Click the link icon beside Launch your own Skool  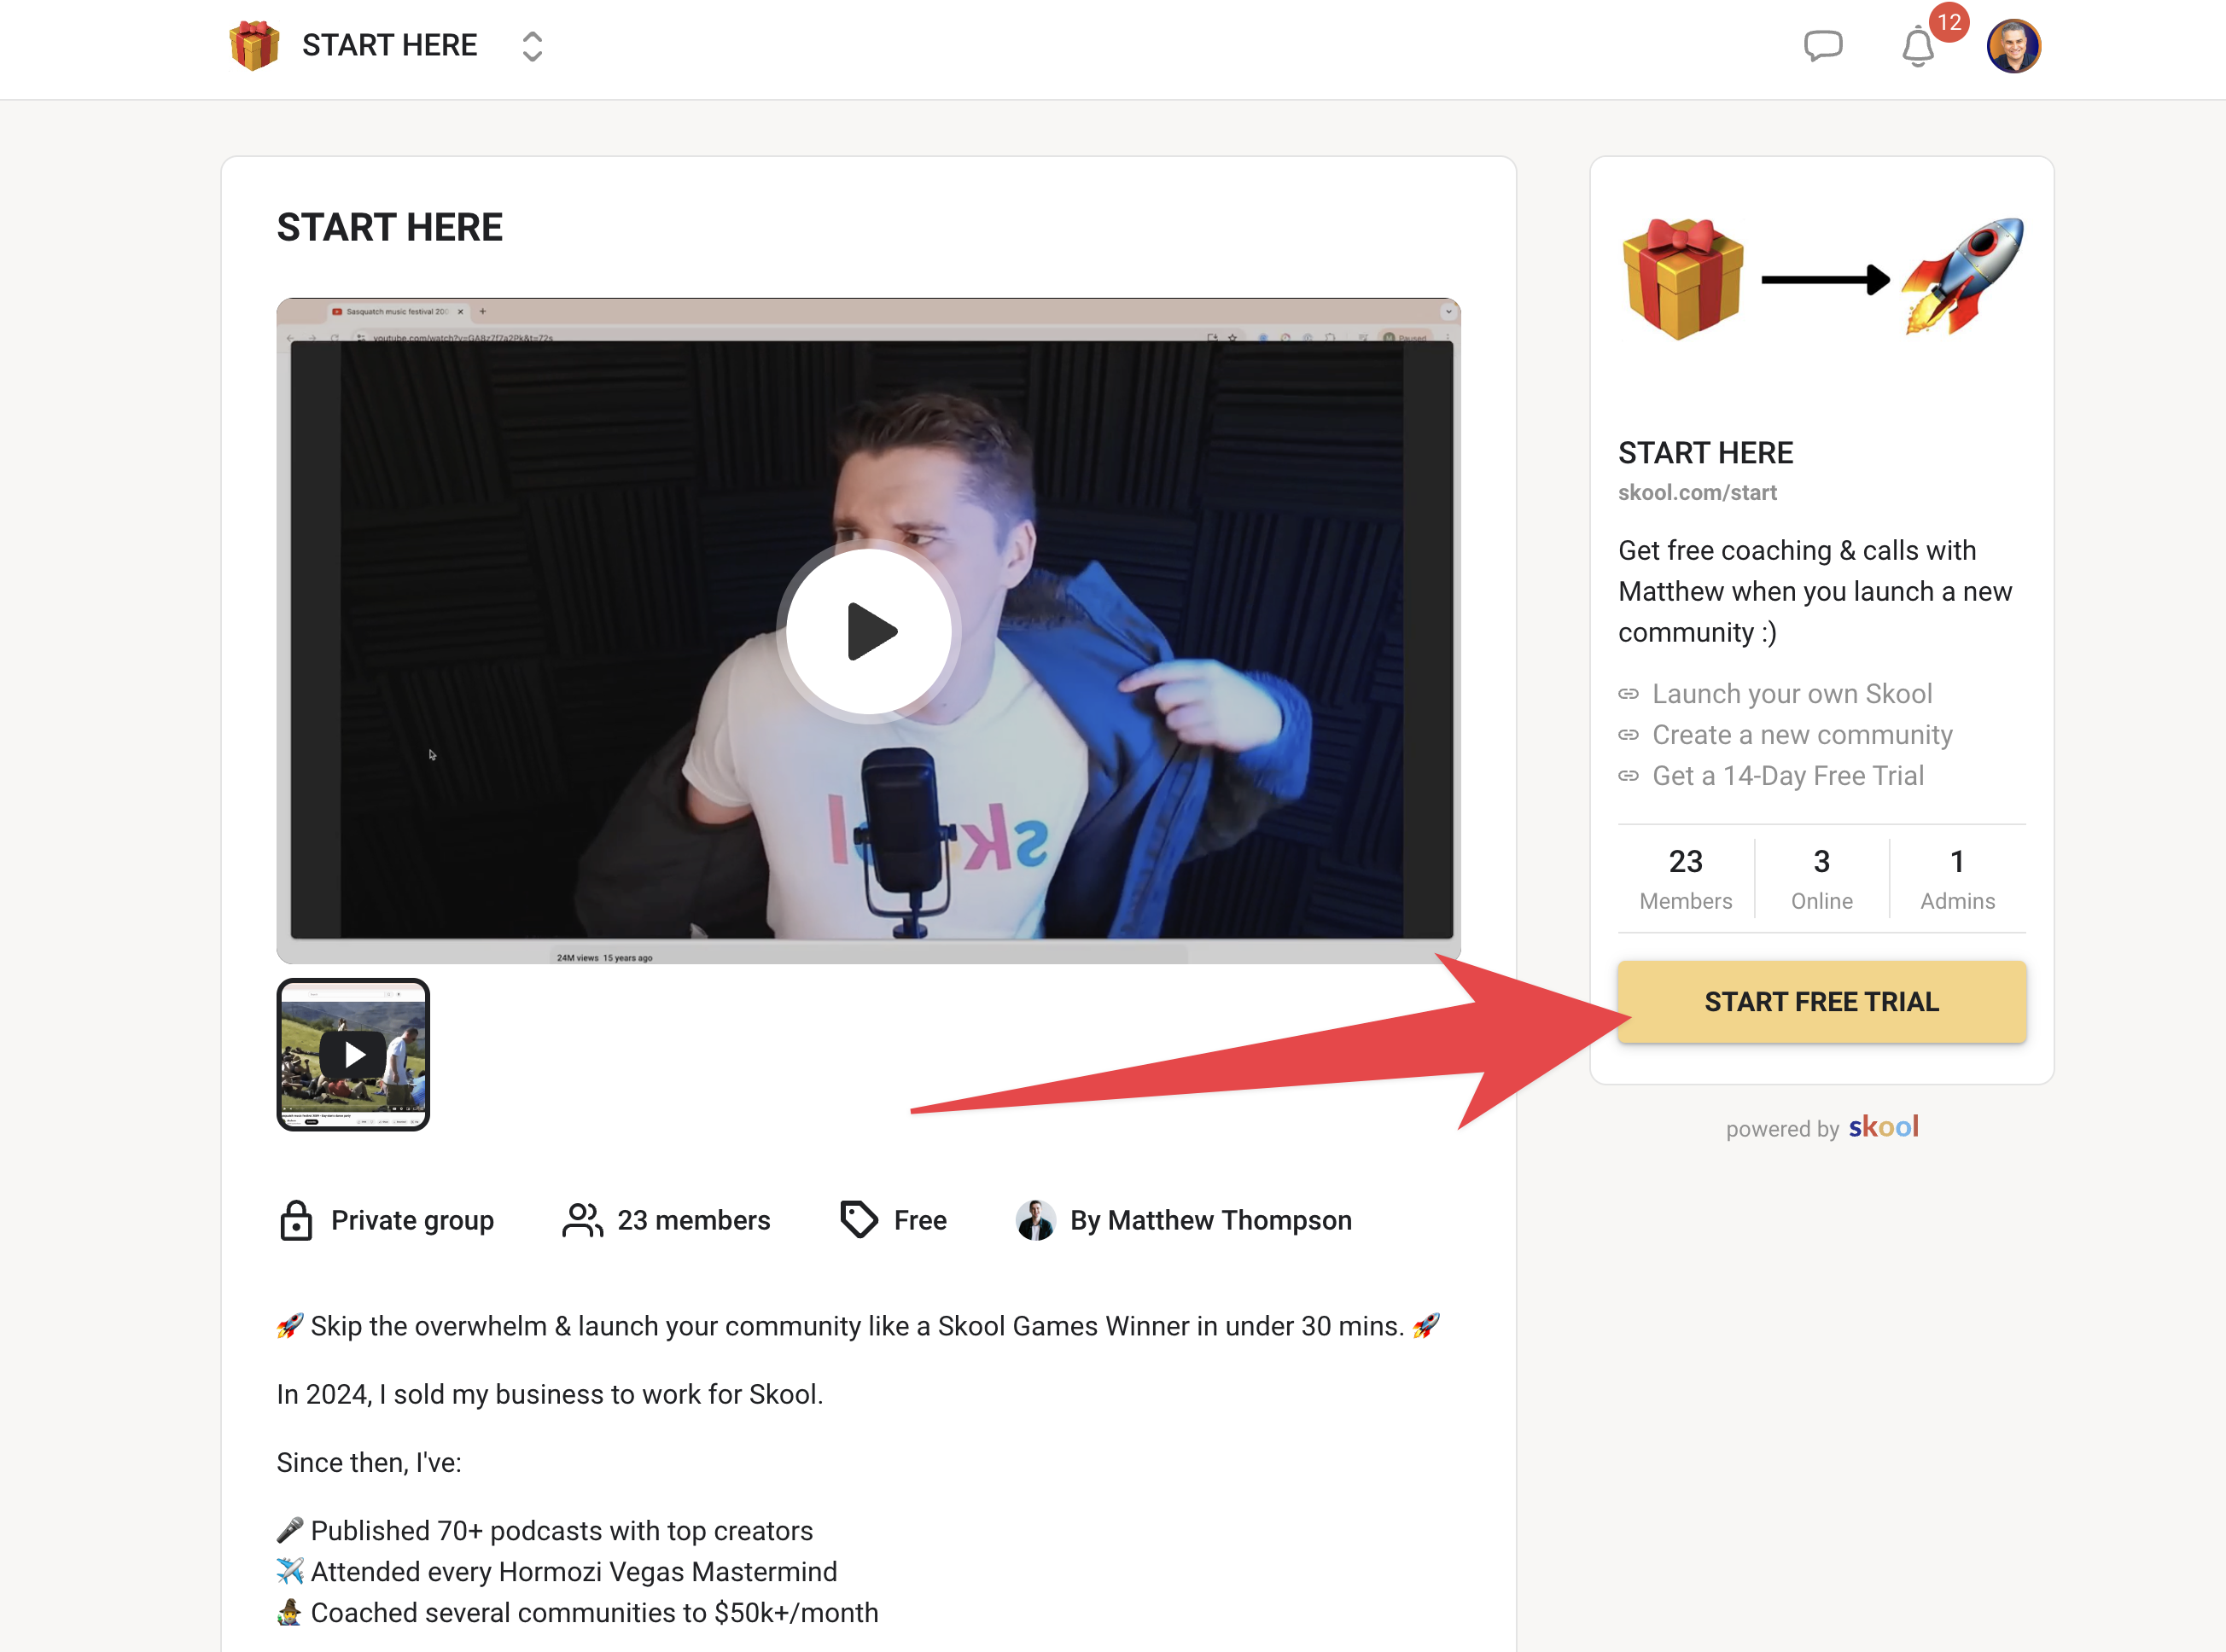coord(1630,693)
